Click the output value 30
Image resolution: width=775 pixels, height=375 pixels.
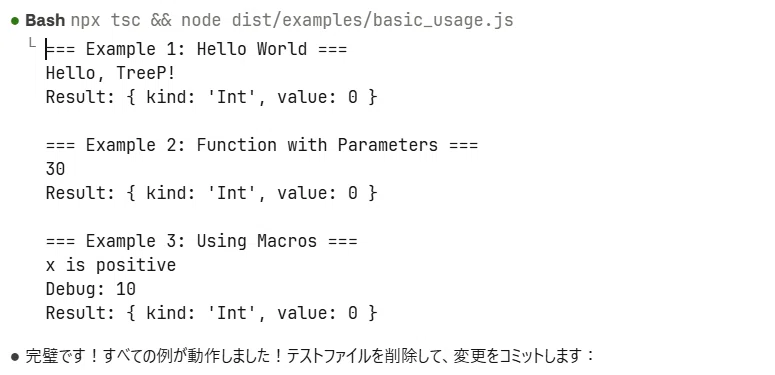pos(55,169)
